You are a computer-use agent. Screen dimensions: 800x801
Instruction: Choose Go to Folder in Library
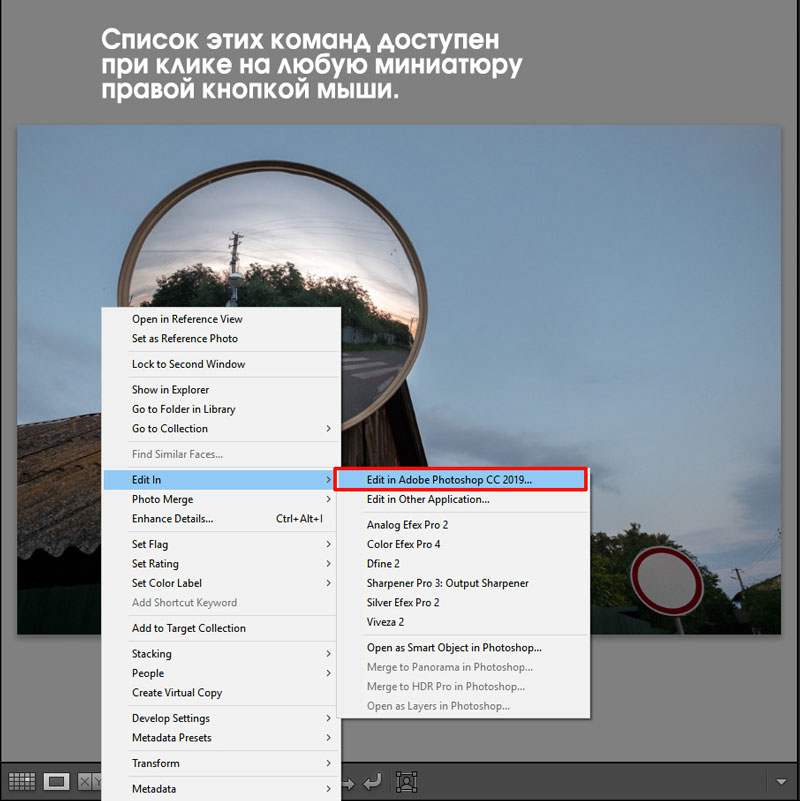222,409
